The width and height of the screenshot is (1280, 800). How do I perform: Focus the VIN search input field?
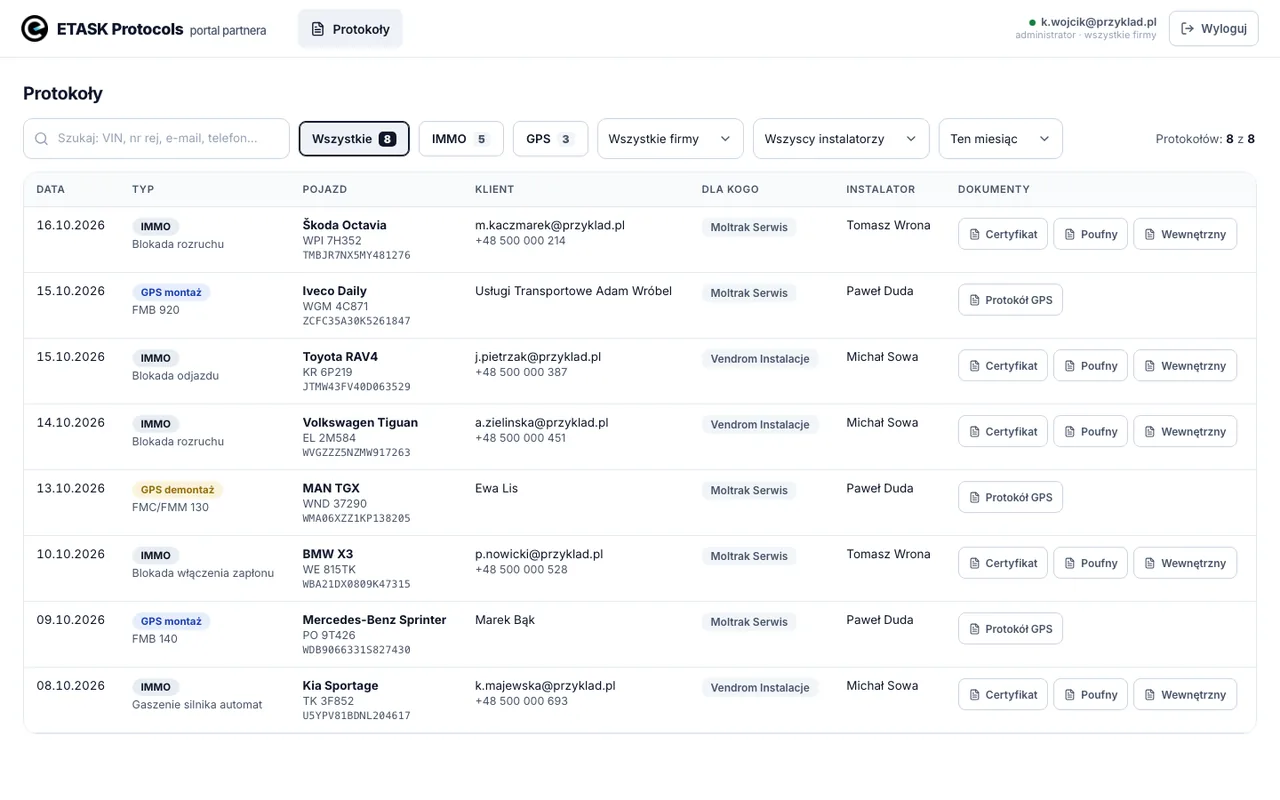point(156,139)
